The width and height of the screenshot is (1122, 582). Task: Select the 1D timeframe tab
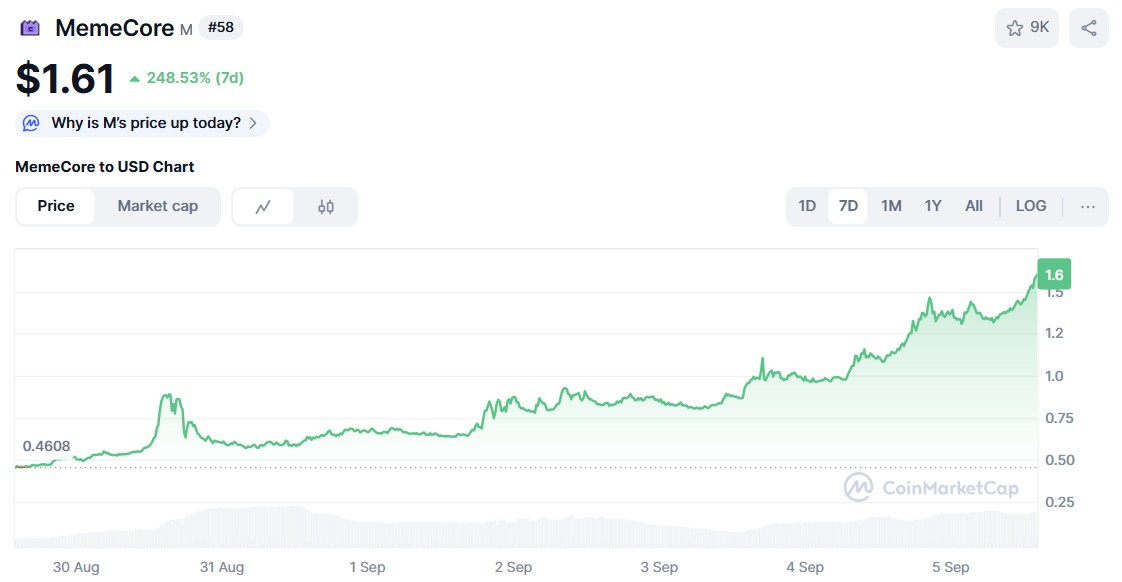pyautogui.click(x=807, y=206)
